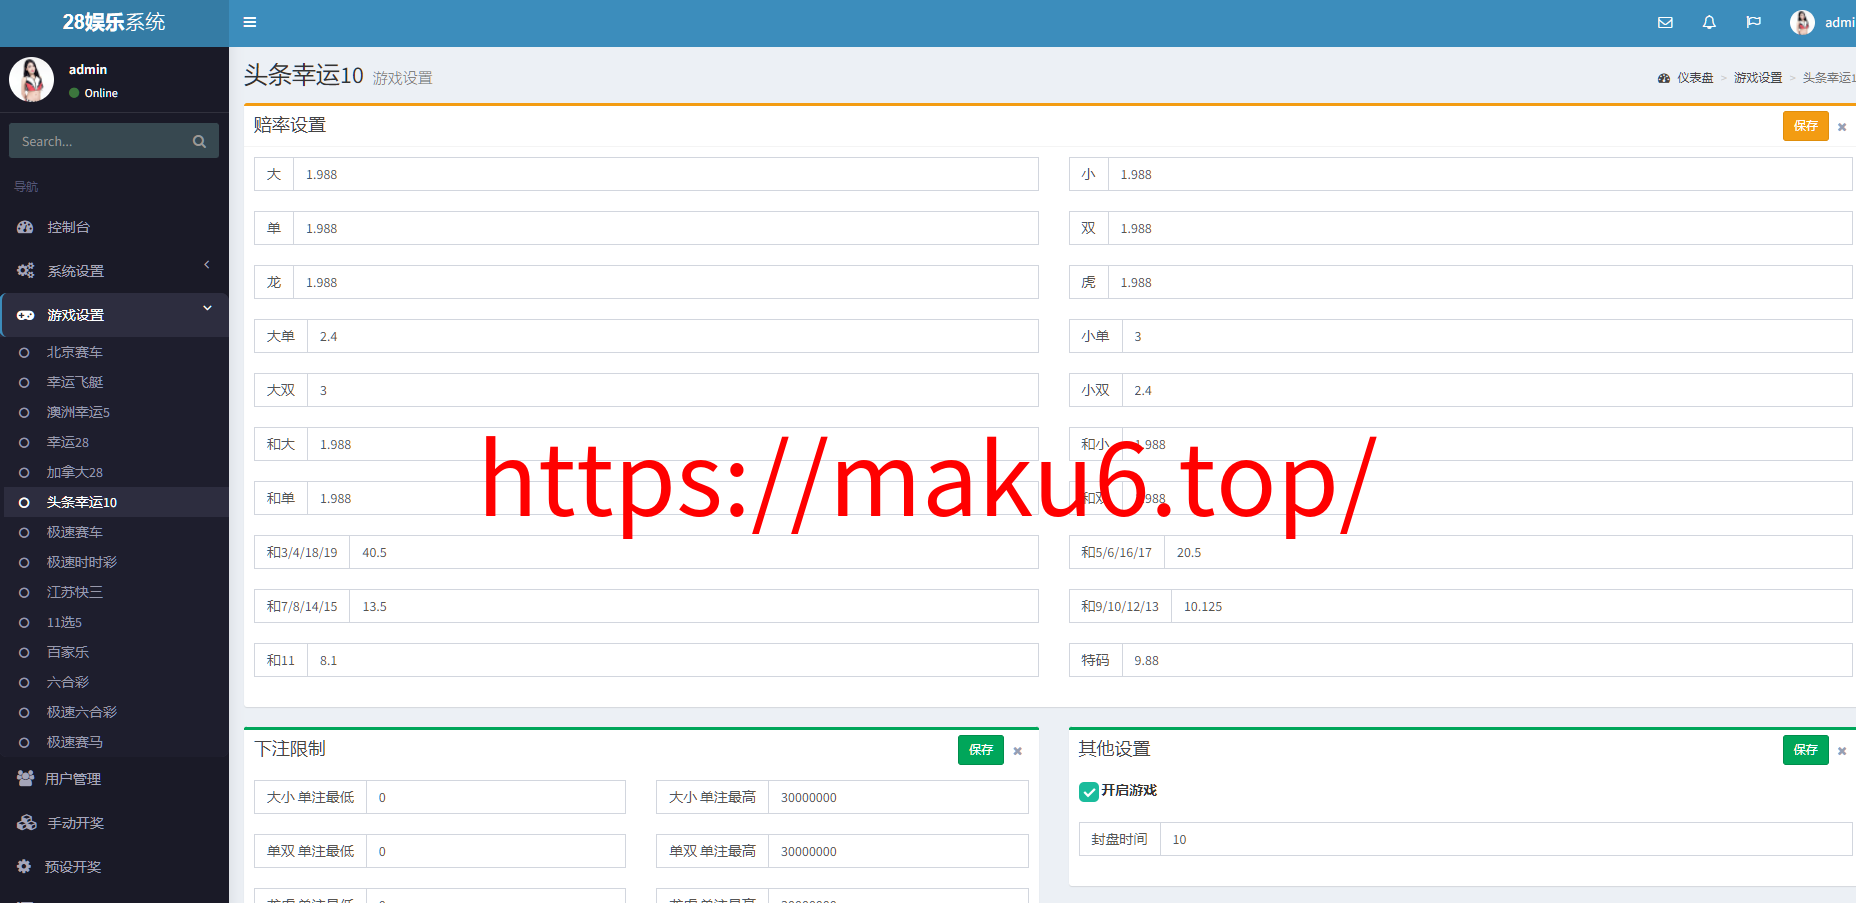Close the 其他设置 panel
Image resolution: width=1856 pixels, height=903 pixels.
pyautogui.click(x=1842, y=751)
